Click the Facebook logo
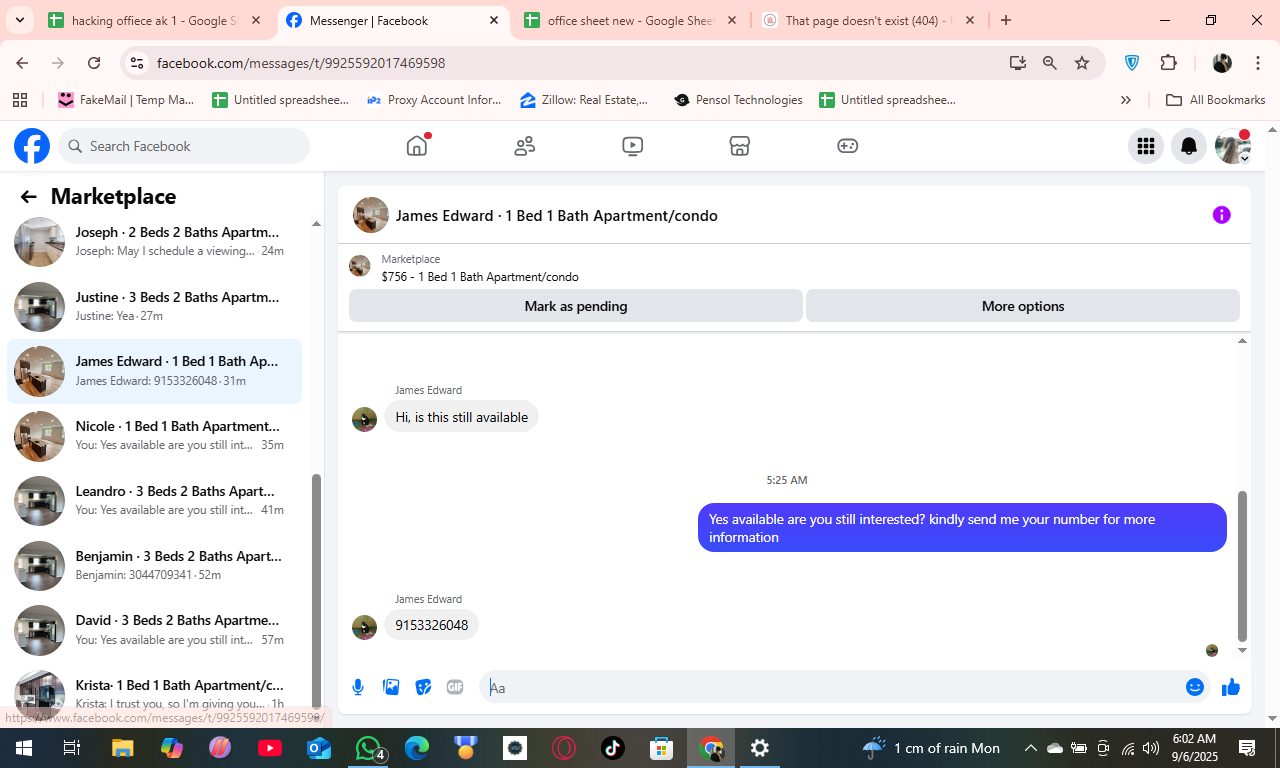 (x=32, y=146)
